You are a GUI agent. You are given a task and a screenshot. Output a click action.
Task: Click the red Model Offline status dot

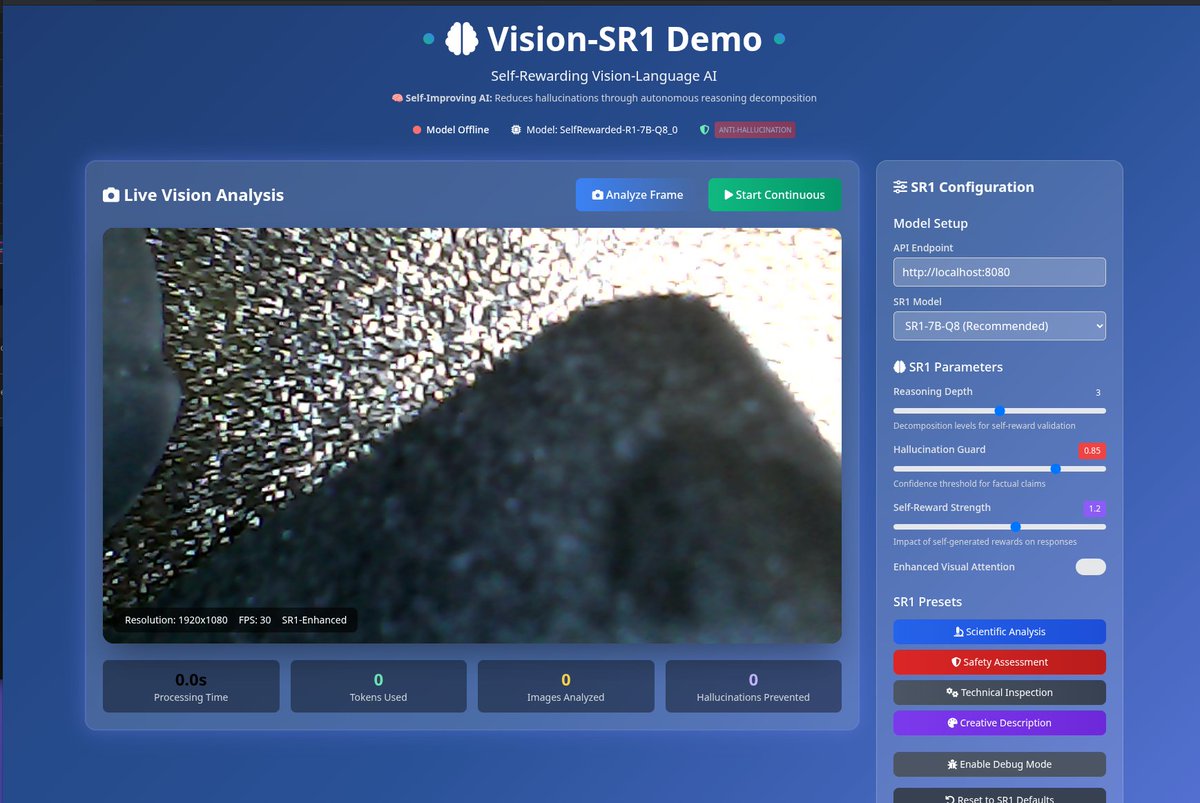pos(417,130)
